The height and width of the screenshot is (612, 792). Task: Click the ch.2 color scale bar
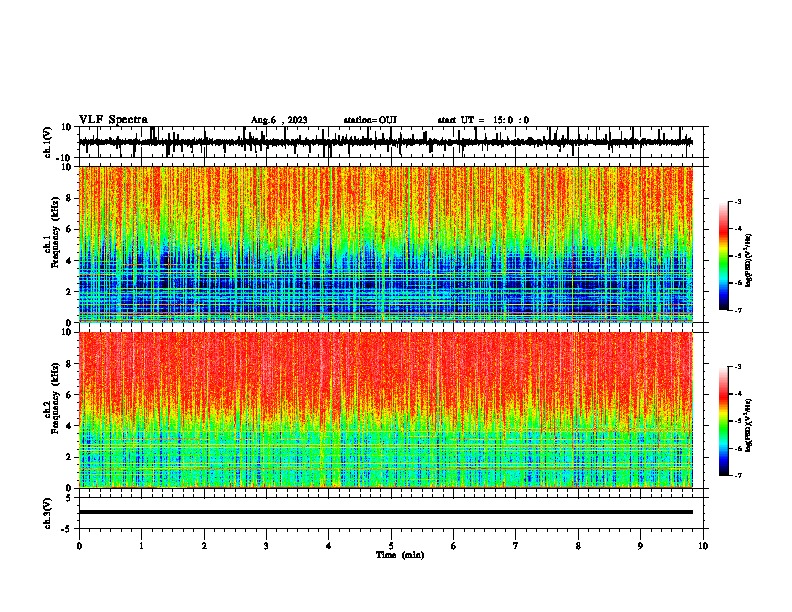(724, 421)
